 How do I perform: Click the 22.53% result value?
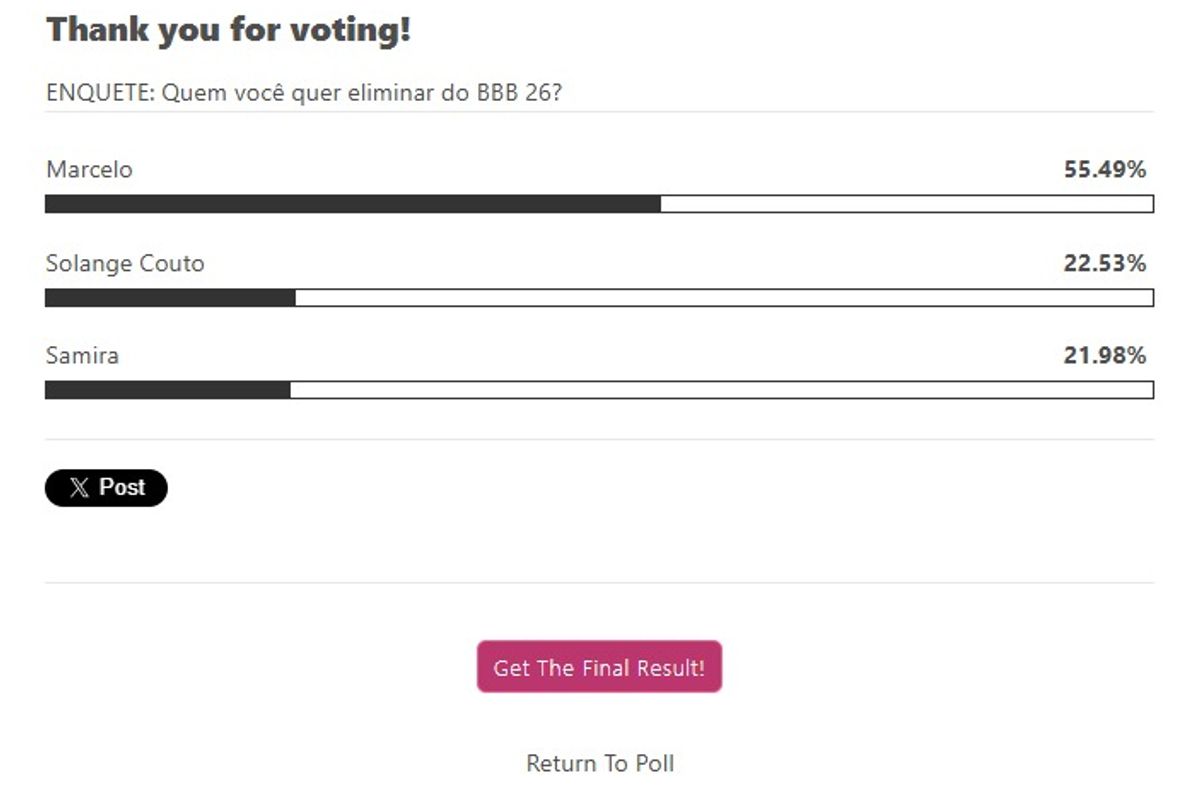tap(1104, 264)
